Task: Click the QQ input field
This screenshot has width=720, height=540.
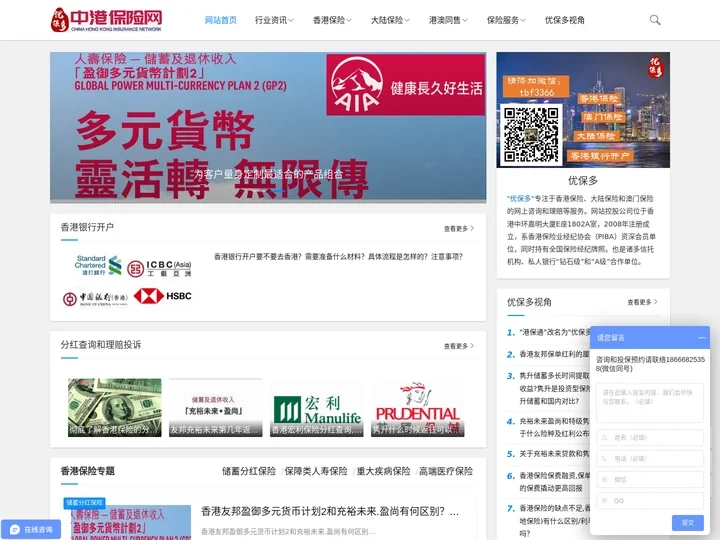Action: [650, 501]
